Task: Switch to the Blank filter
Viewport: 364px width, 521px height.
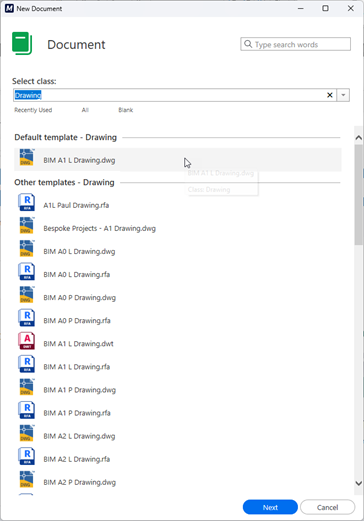Action: click(126, 110)
